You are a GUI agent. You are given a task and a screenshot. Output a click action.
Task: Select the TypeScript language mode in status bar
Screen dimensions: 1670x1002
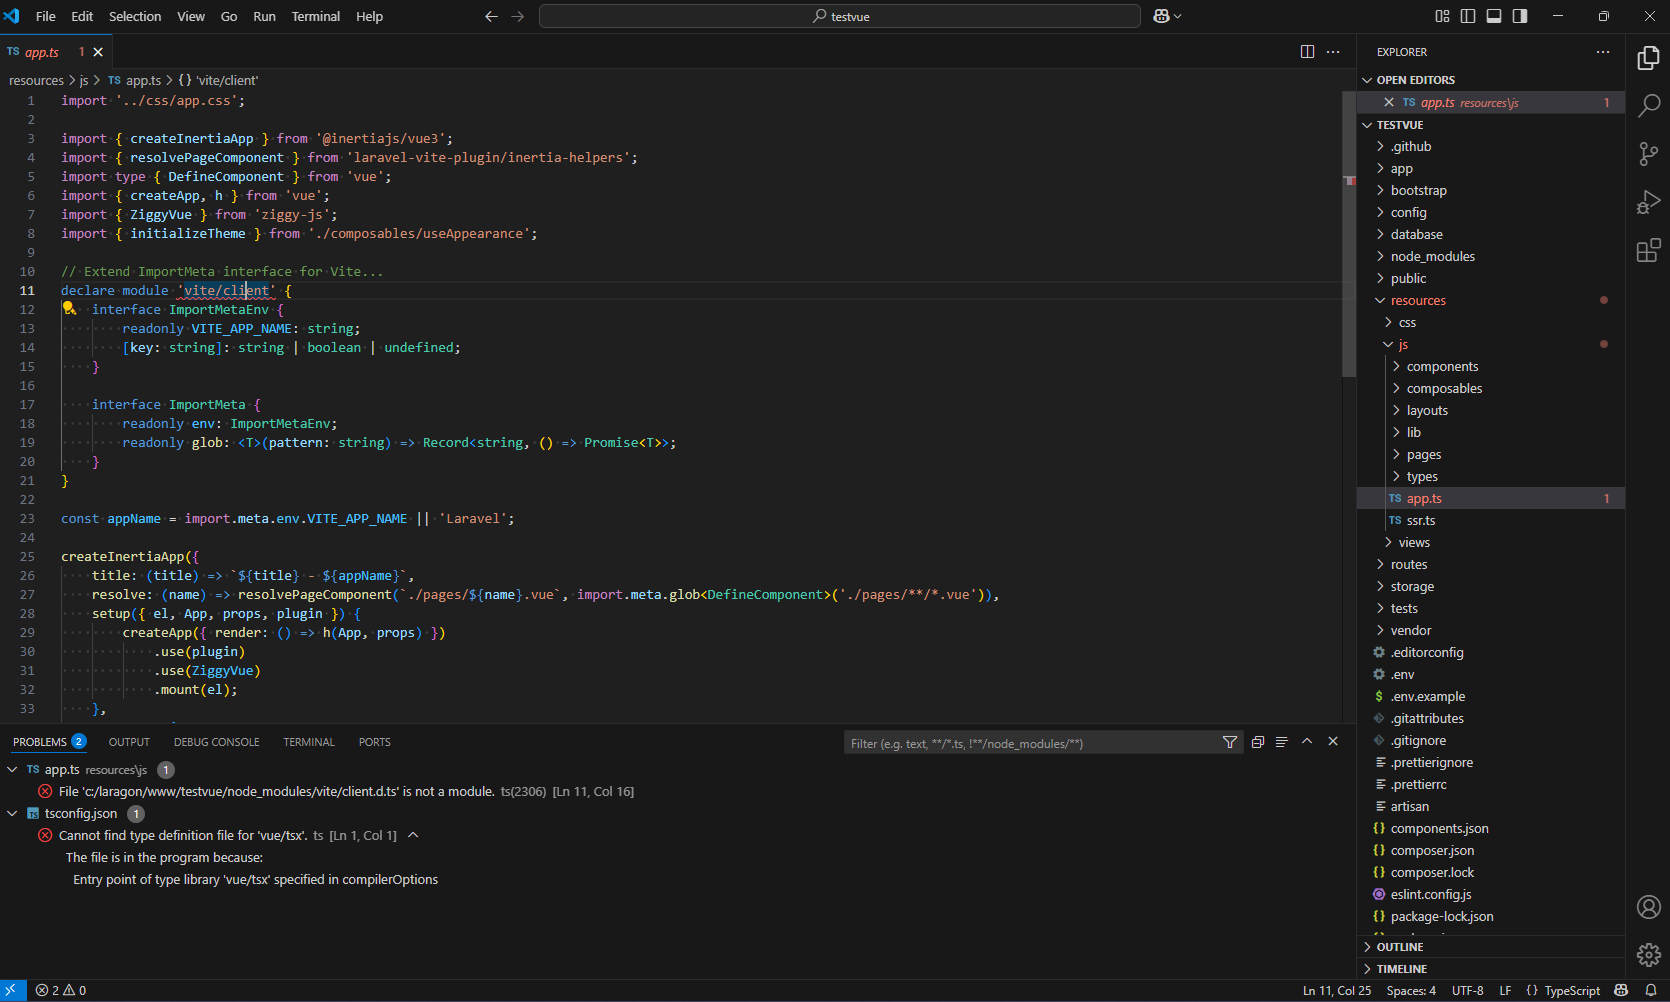[1572, 990]
